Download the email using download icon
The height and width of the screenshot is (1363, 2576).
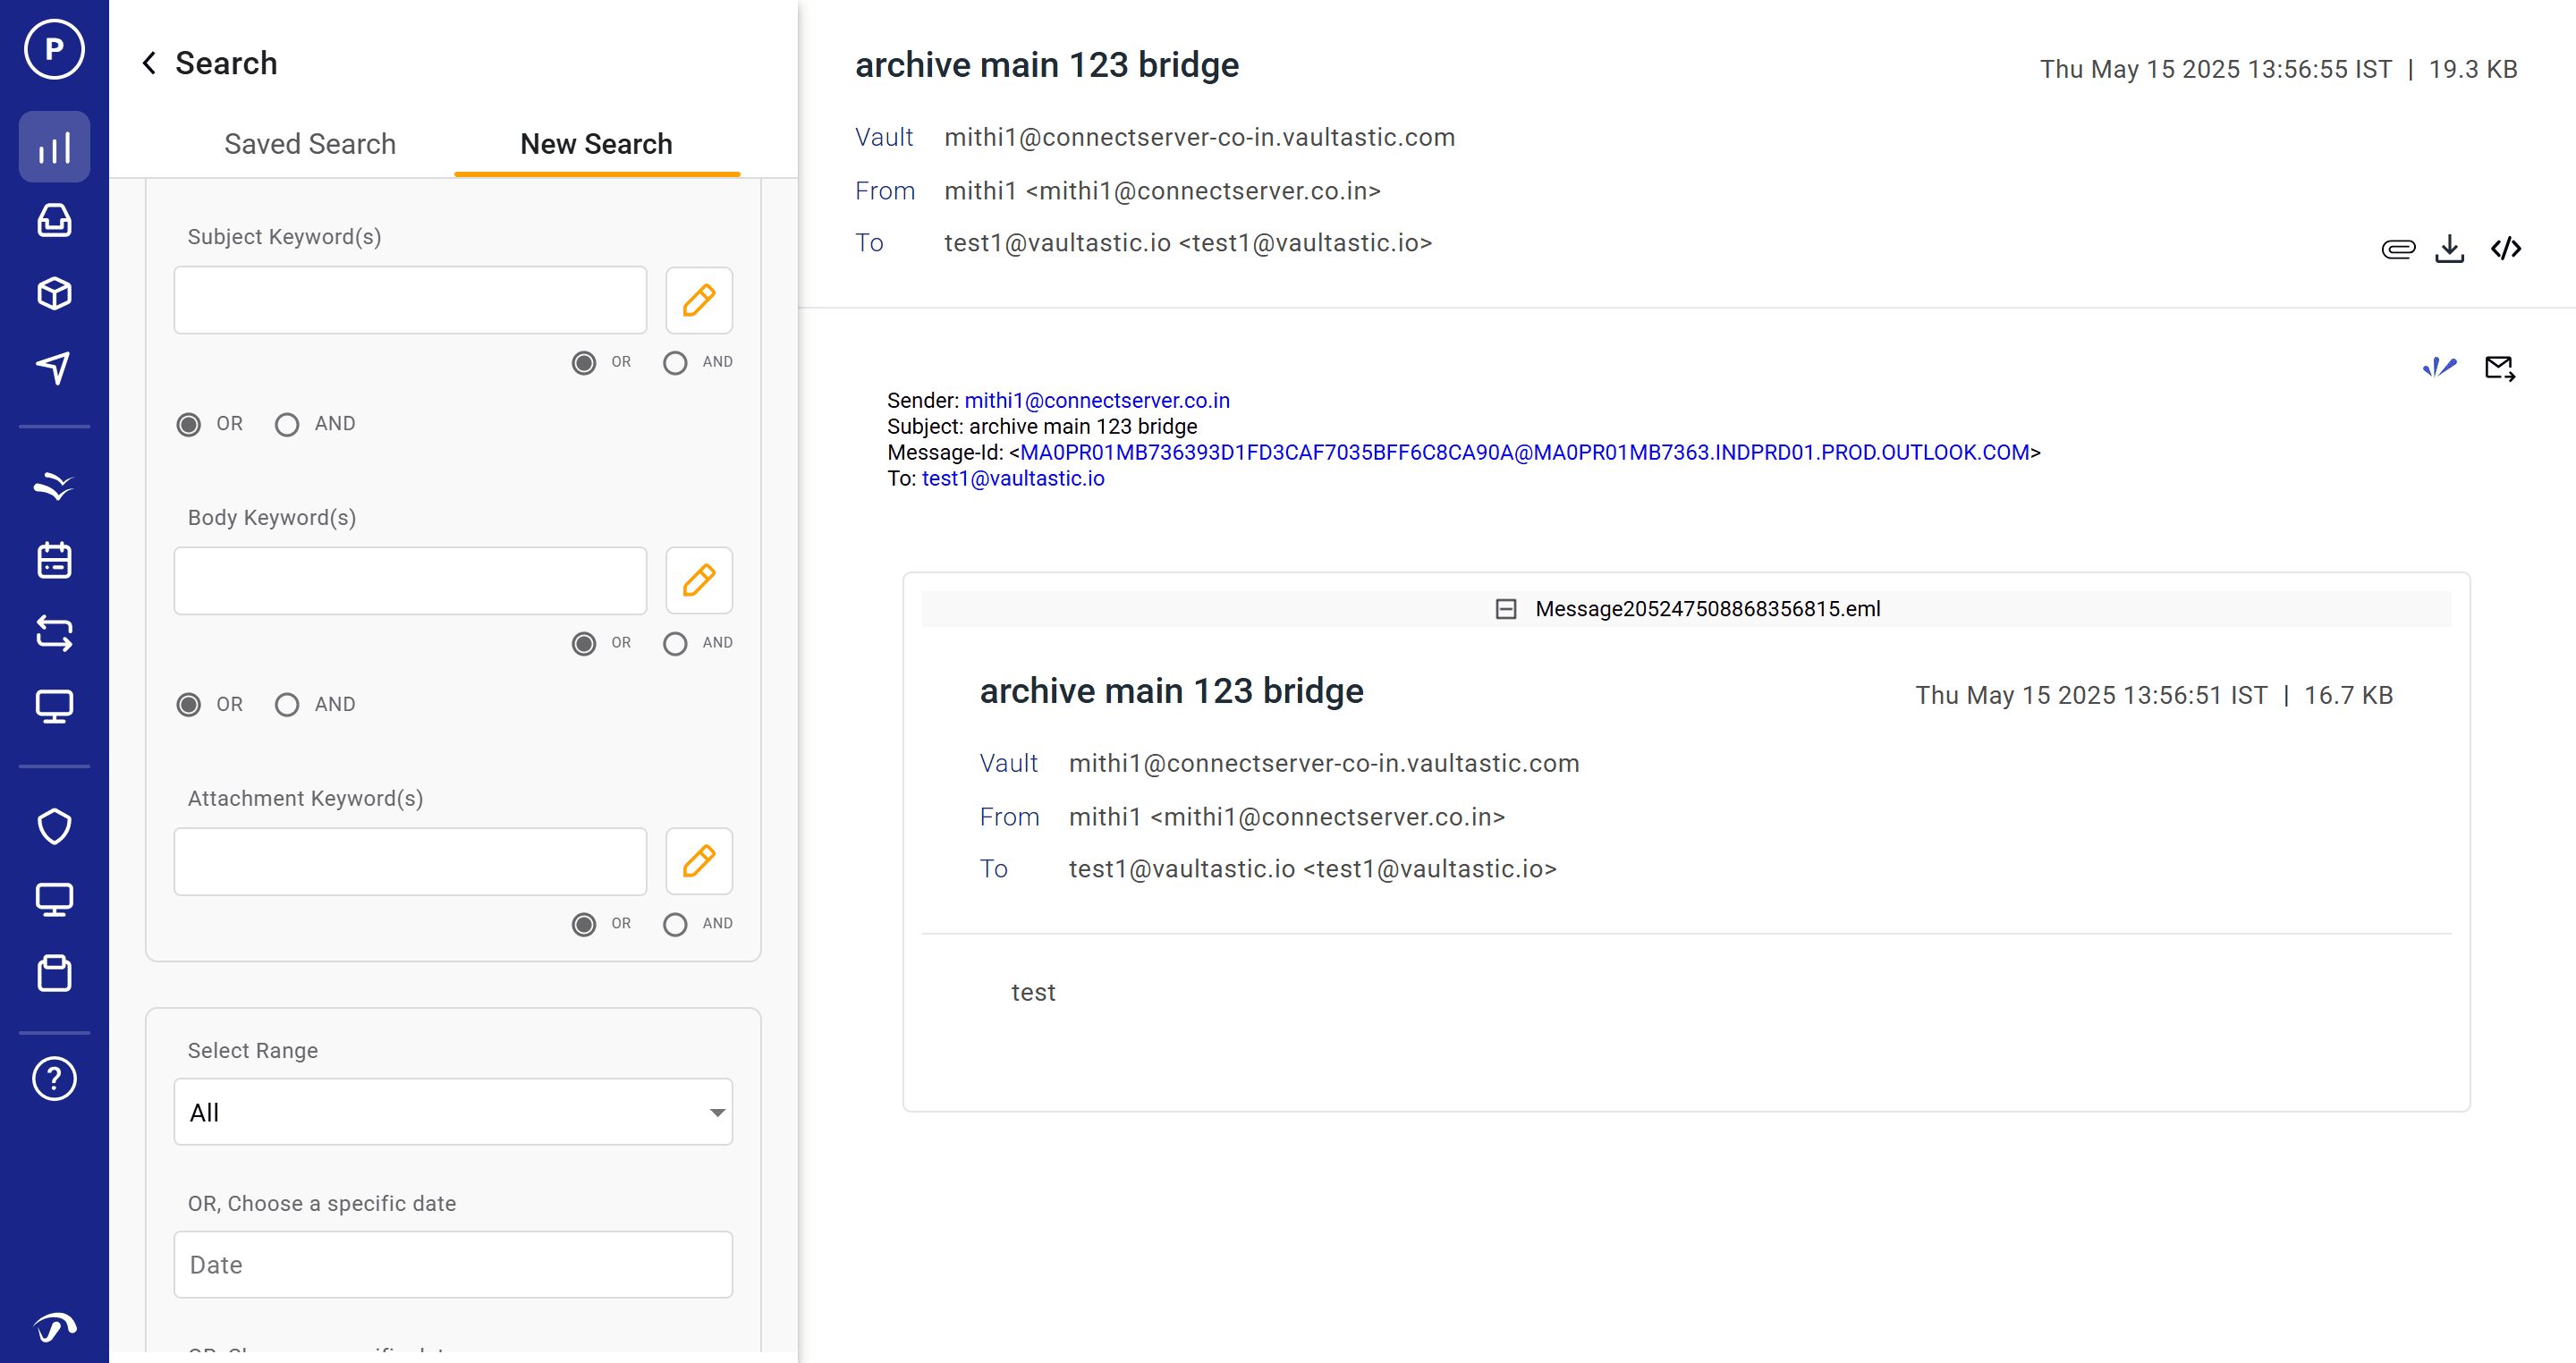click(2449, 249)
